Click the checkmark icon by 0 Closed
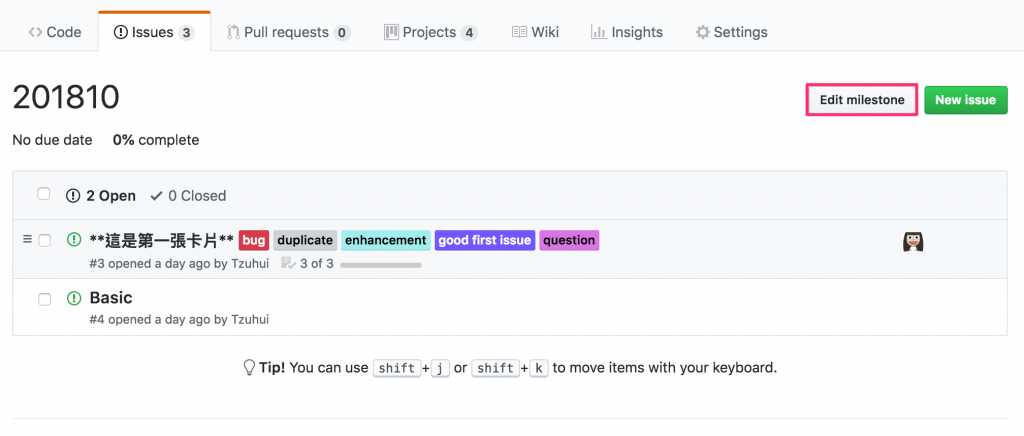Image resolution: width=1024 pixels, height=436 pixels. click(x=156, y=196)
